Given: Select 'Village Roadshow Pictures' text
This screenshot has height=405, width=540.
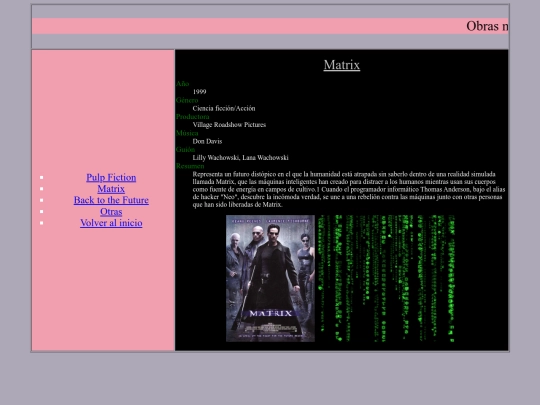Looking at the screenshot, I should (229, 125).
